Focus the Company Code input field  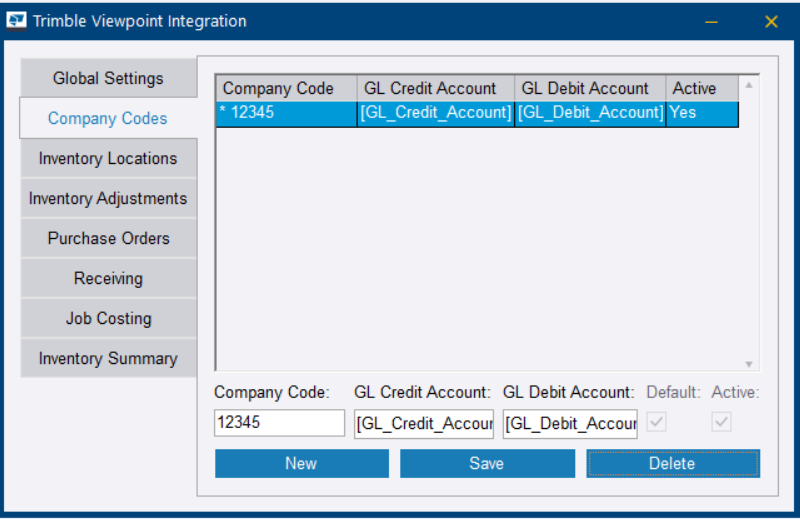(280, 423)
